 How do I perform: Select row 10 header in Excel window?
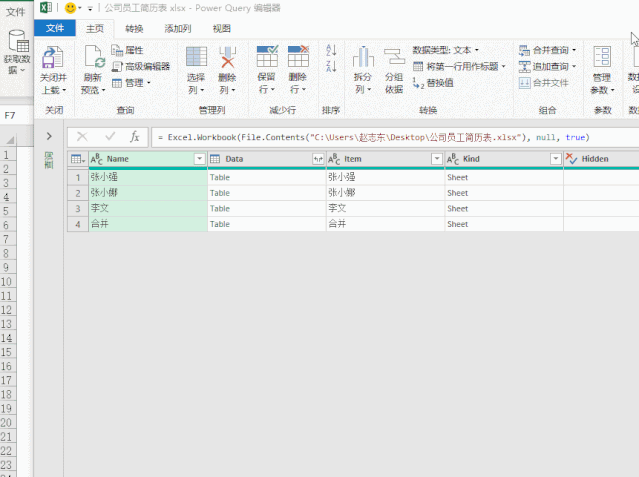[7, 282]
